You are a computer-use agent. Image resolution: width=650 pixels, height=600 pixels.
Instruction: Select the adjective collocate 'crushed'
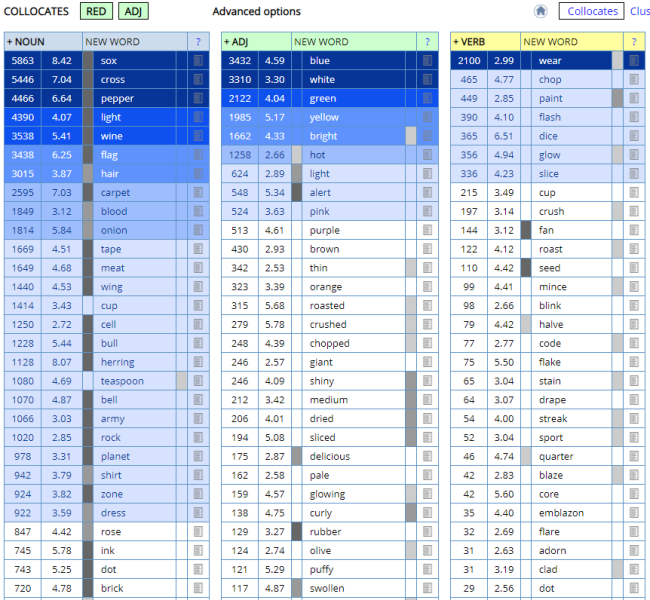click(328, 324)
